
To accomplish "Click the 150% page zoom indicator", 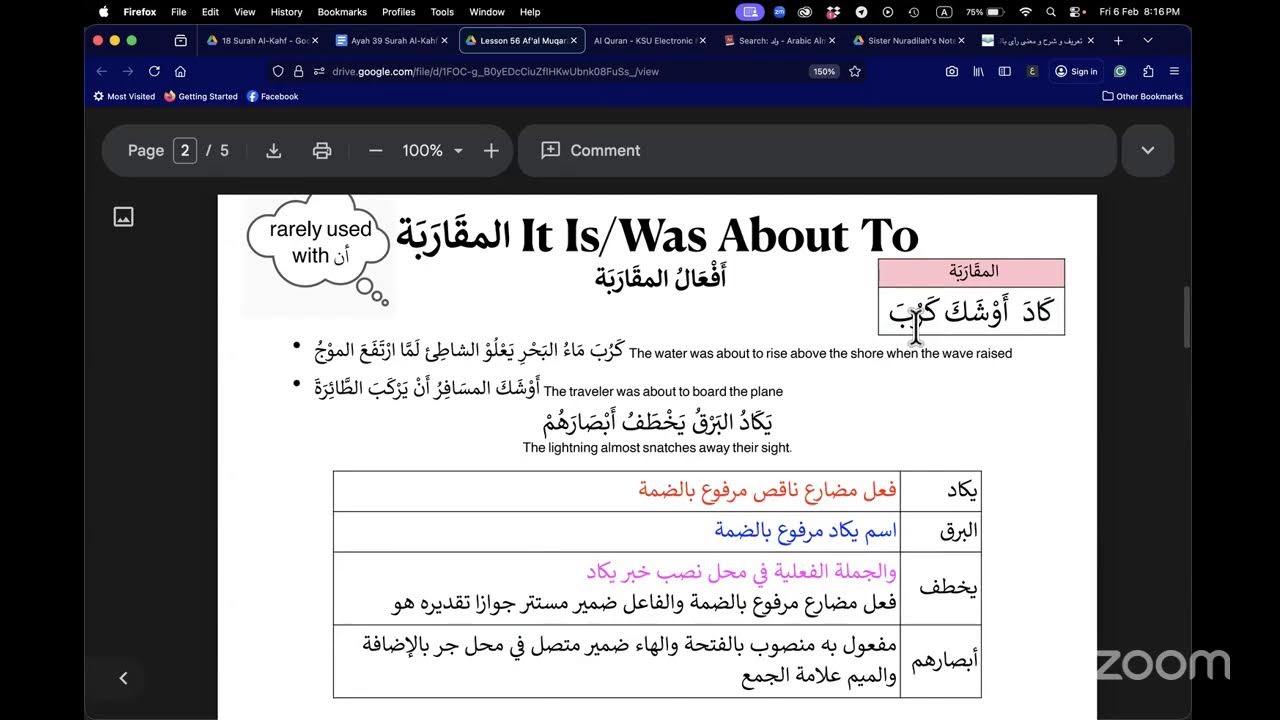I will coord(824,71).
